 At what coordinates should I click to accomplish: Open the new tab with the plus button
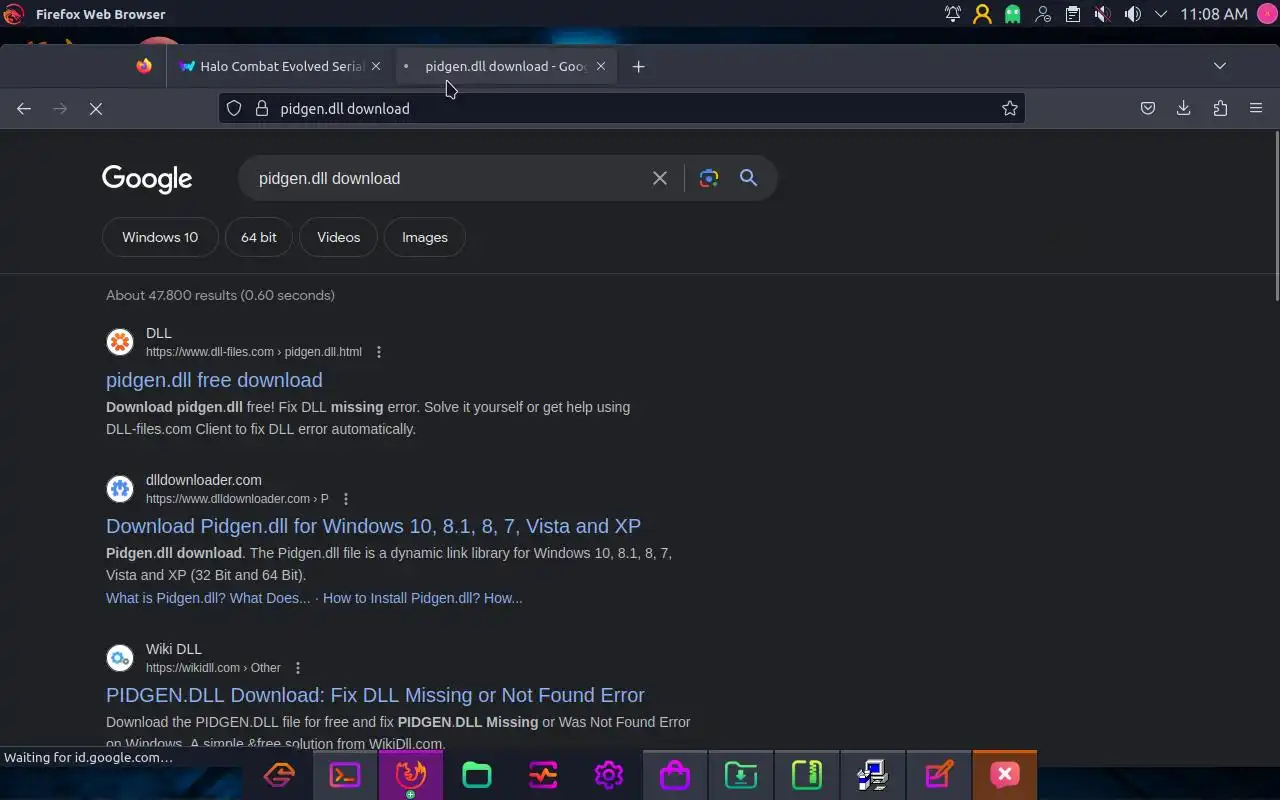click(638, 66)
